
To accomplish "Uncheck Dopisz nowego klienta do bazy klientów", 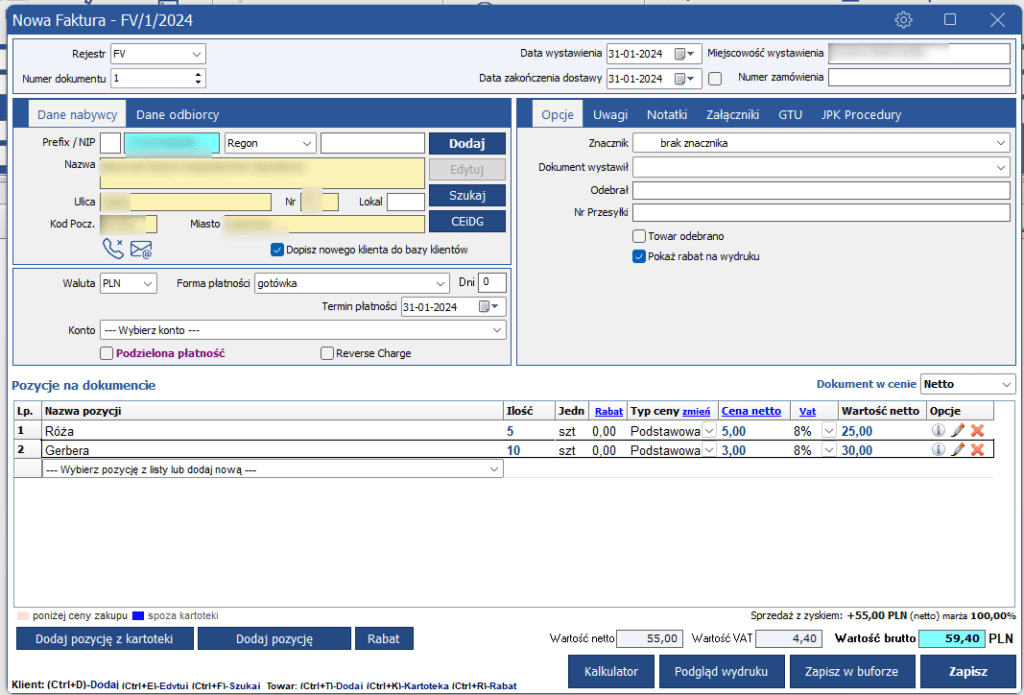I will pyautogui.click(x=278, y=249).
